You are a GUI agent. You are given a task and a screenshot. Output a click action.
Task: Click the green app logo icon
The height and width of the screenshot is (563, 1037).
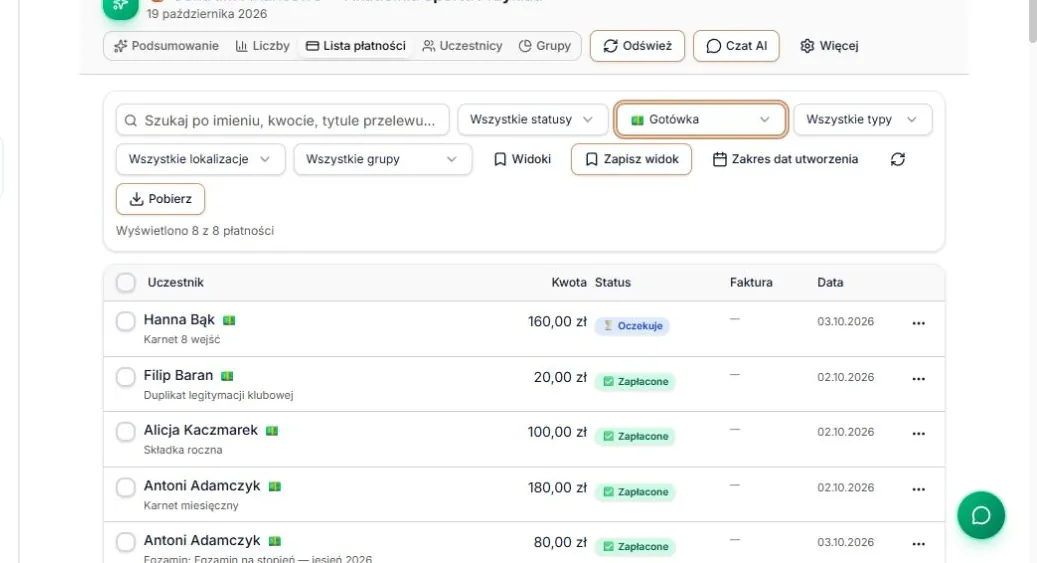[120, 7]
